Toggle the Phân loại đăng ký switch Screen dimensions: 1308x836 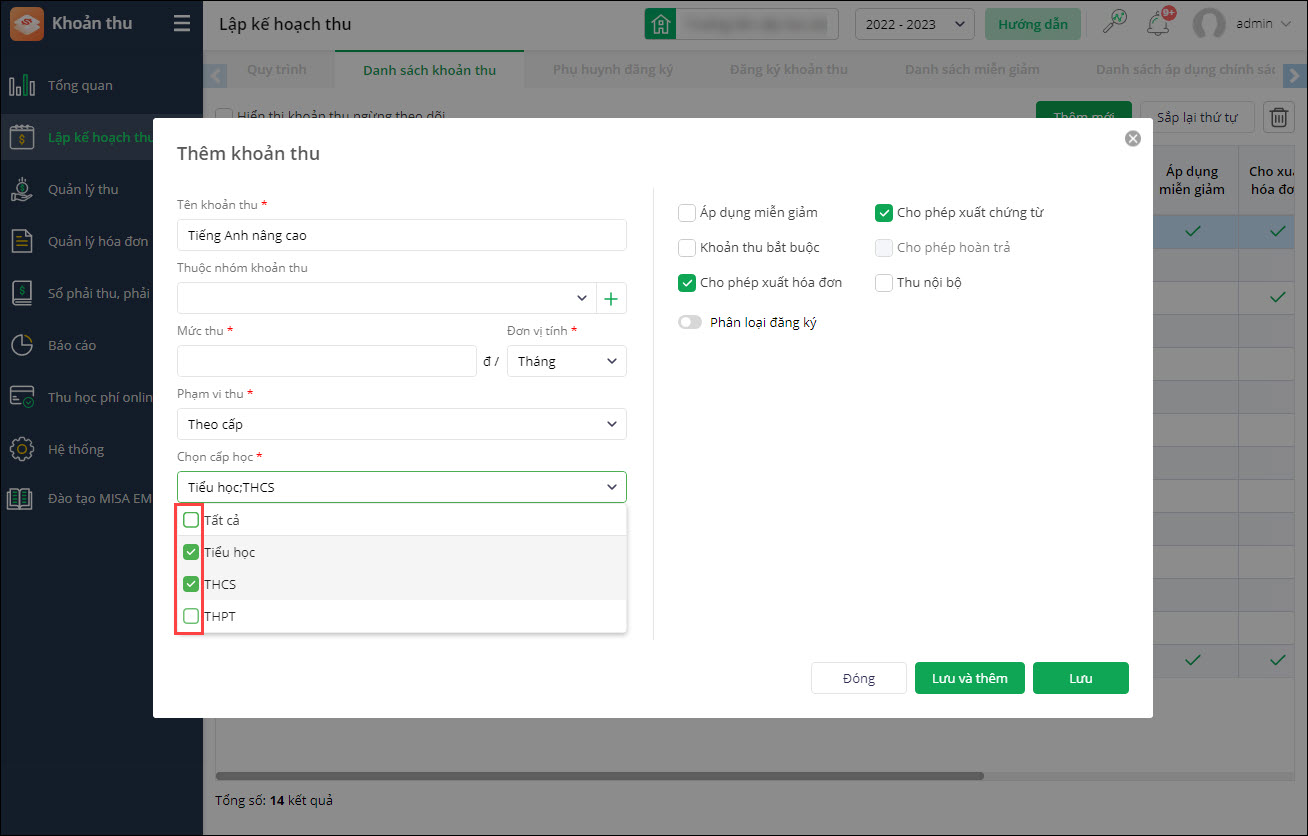tap(690, 322)
